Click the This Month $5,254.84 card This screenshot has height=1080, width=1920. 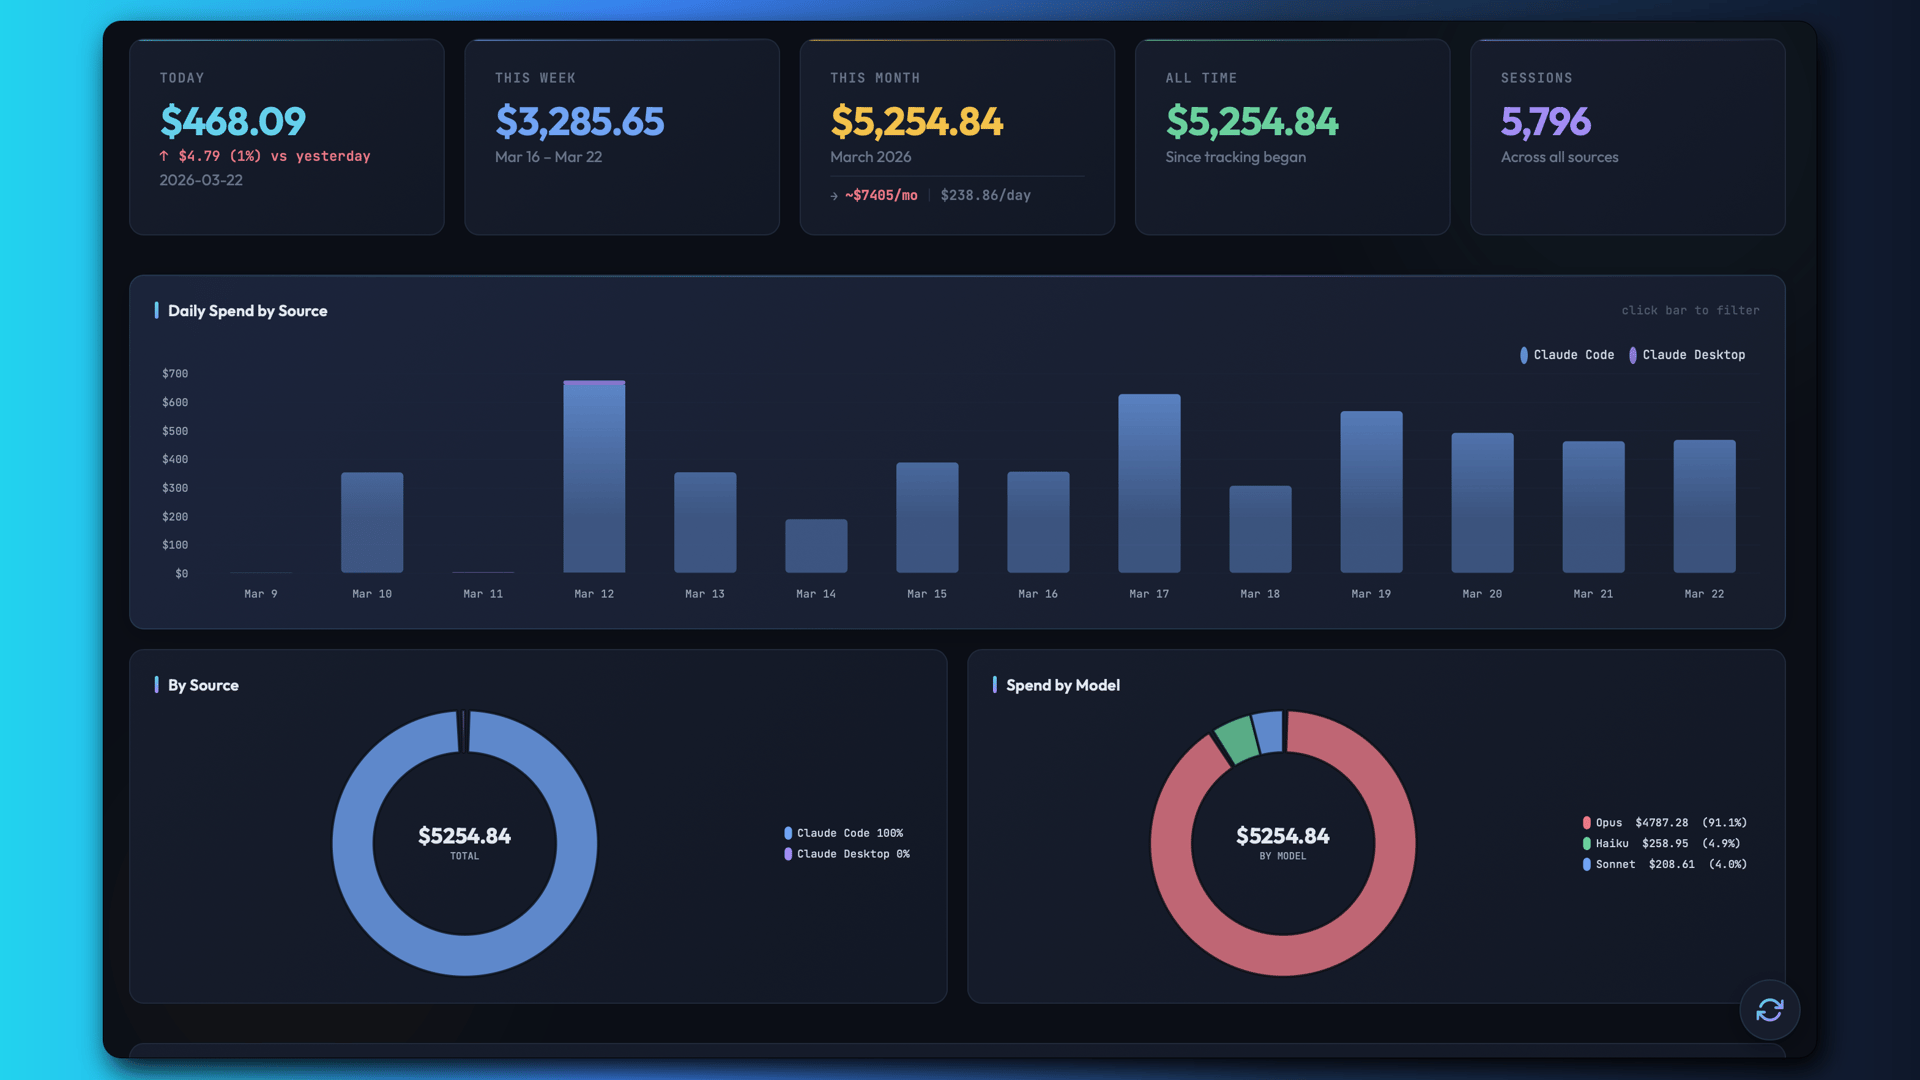click(956, 137)
